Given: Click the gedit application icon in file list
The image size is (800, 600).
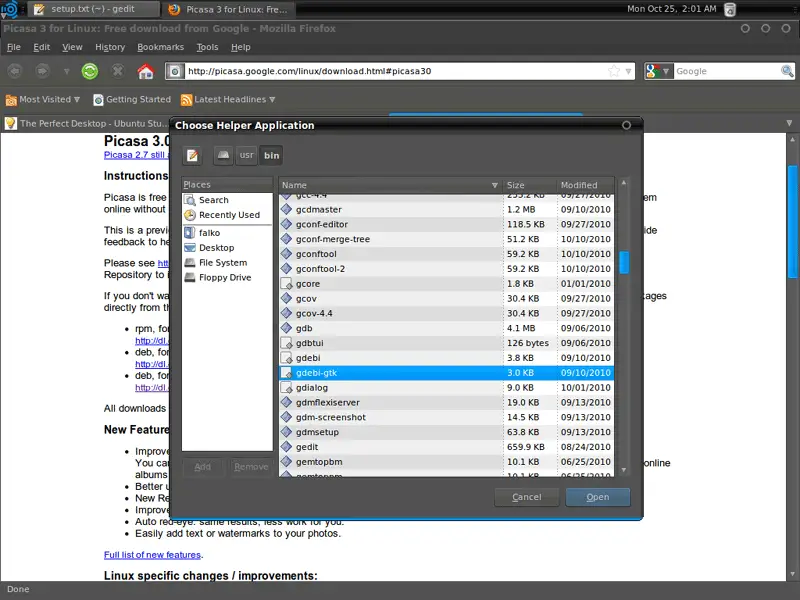Looking at the screenshot, I should pyautogui.click(x=287, y=447).
